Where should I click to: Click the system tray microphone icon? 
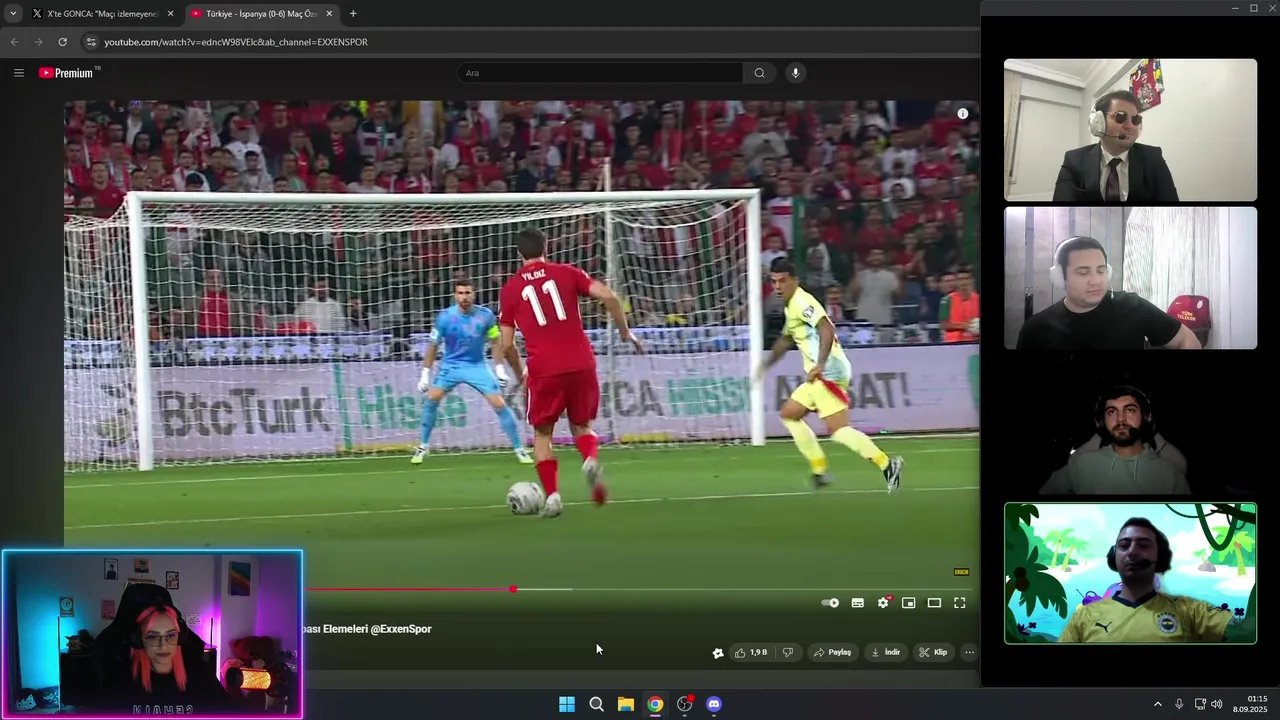tap(1179, 704)
